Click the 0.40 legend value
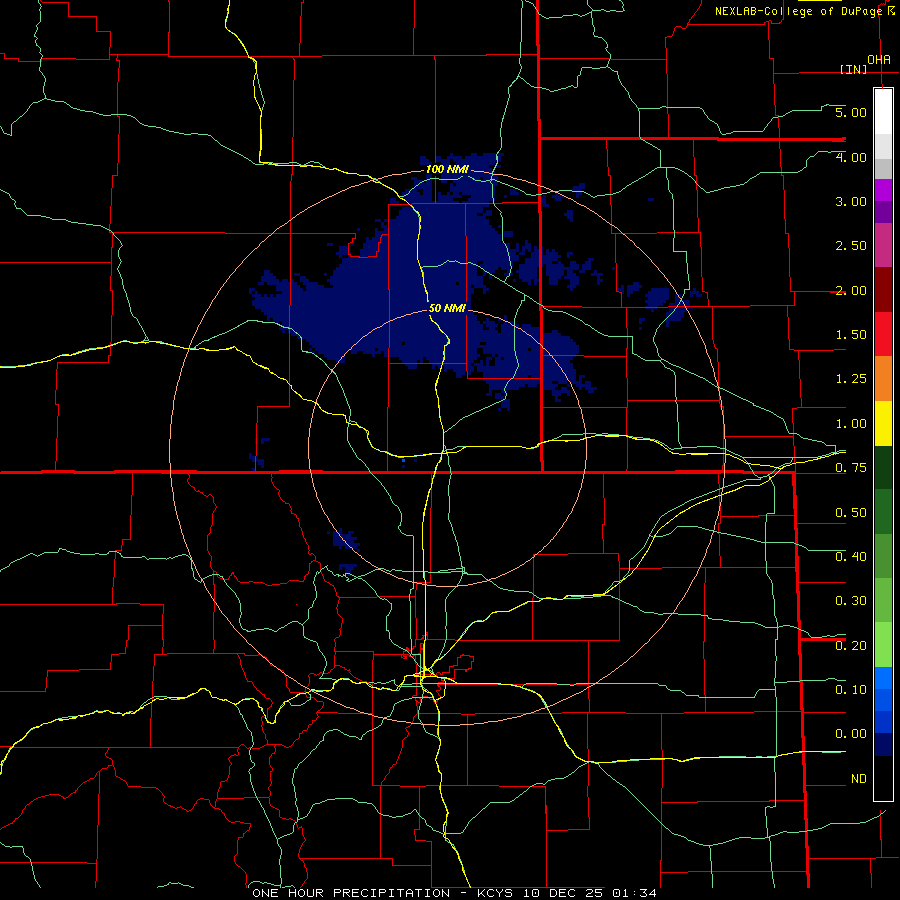This screenshot has width=900, height=900. (x=851, y=557)
